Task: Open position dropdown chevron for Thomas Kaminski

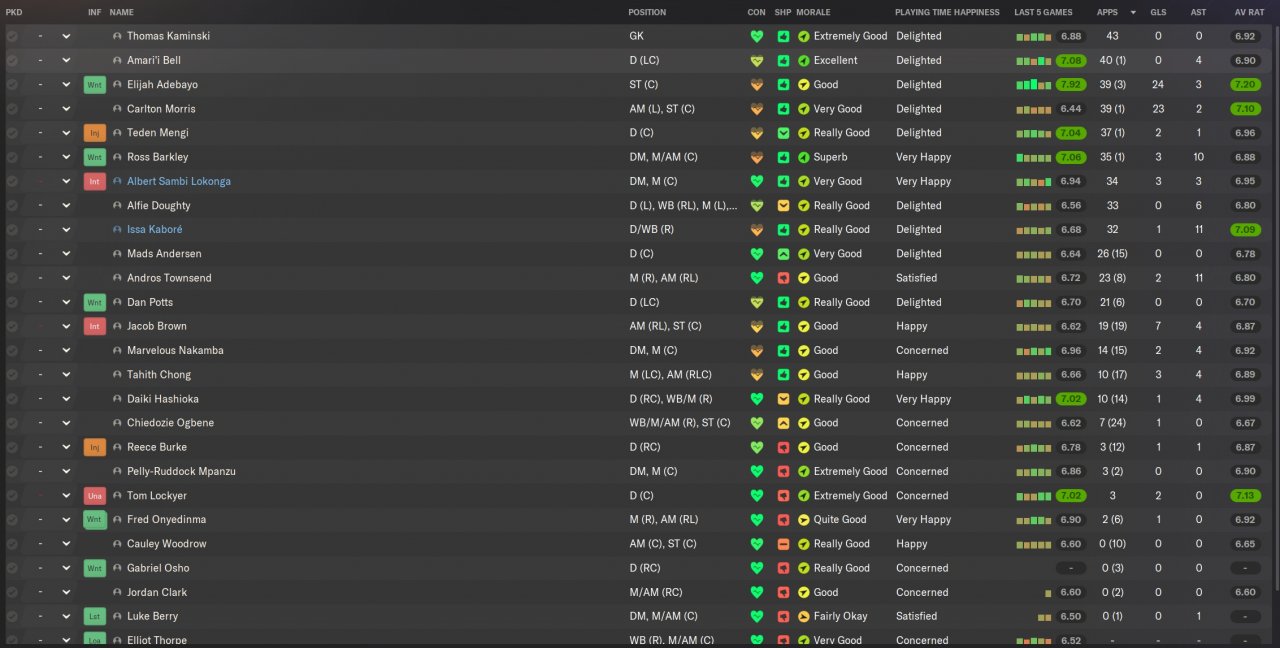Action: (x=66, y=36)
